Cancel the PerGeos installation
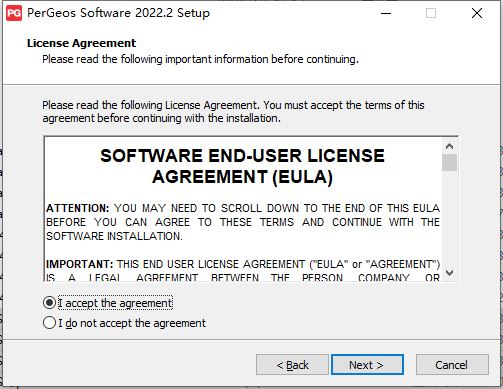 [x=452, y=365]
